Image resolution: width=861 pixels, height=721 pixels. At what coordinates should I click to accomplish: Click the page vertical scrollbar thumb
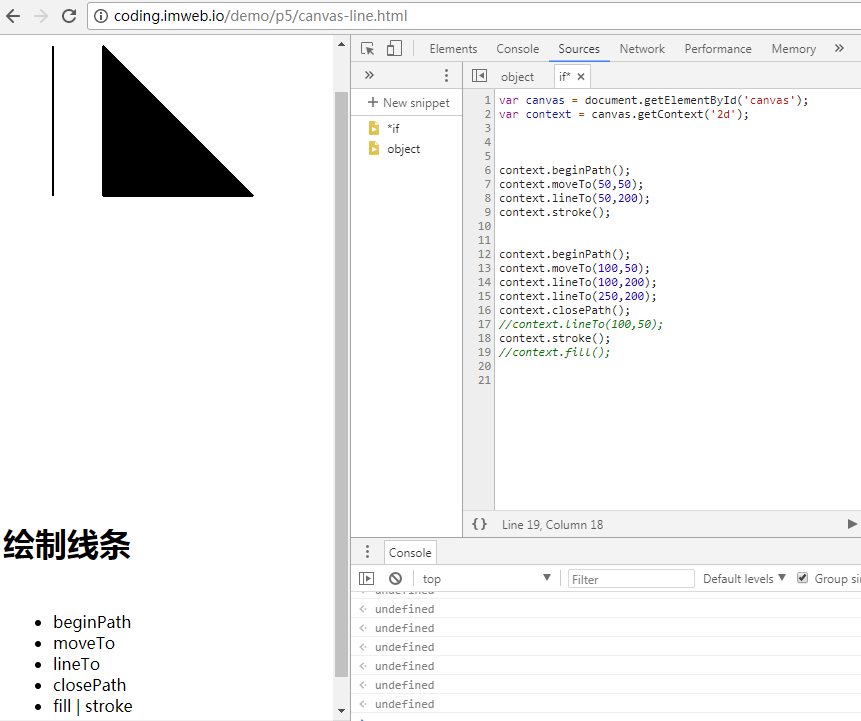click(x=341, y=384)
